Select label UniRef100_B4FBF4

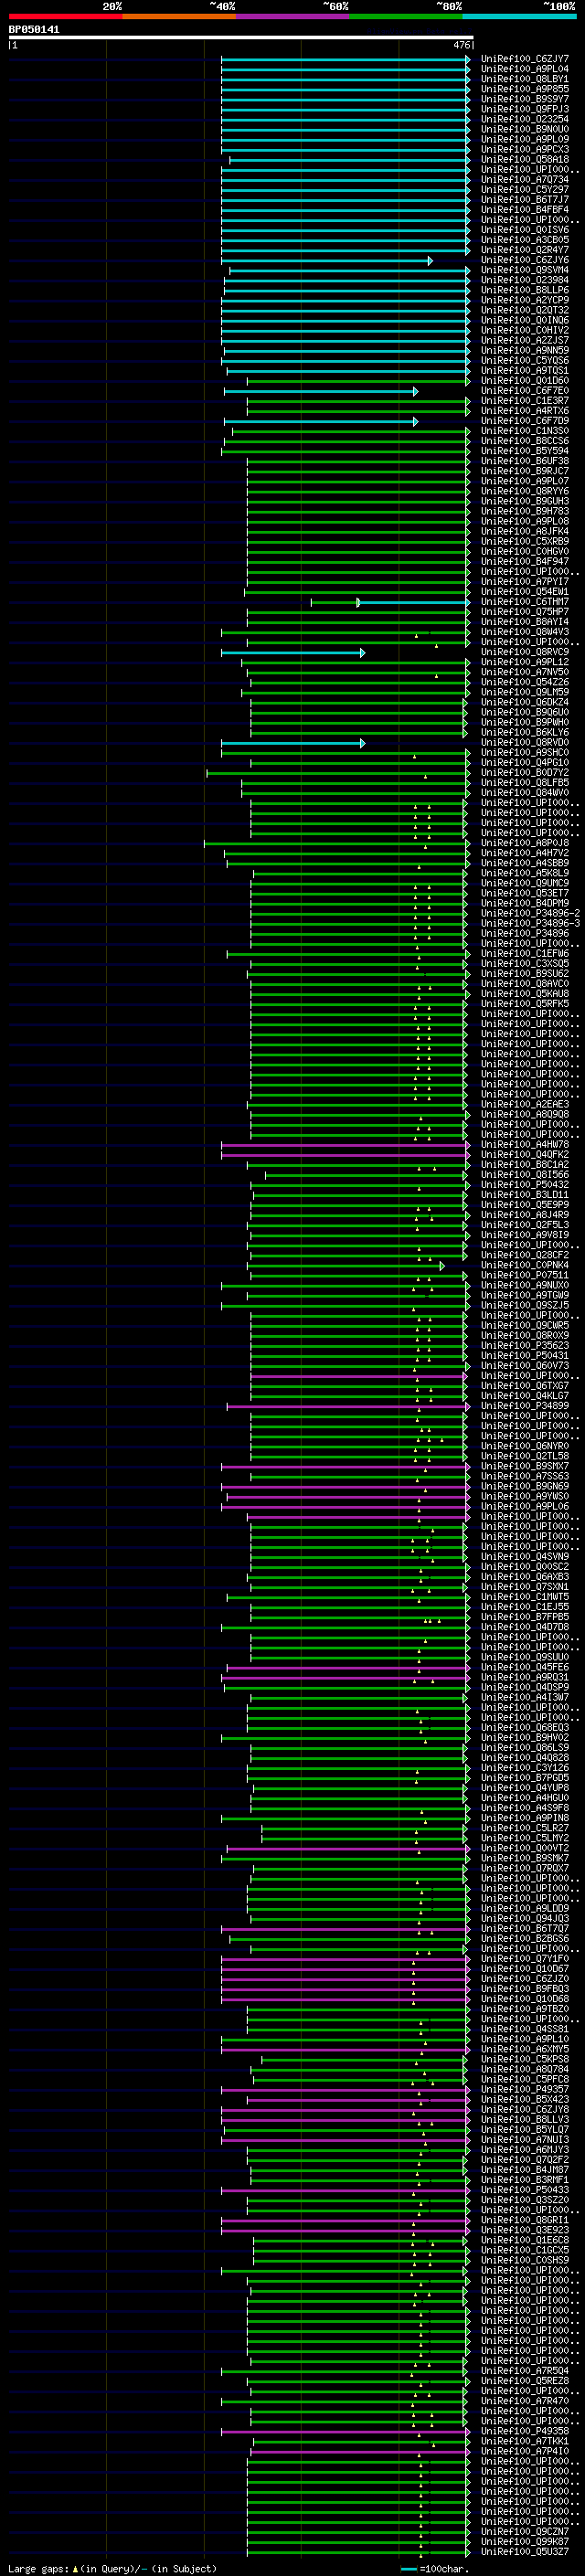click(524, 210)
